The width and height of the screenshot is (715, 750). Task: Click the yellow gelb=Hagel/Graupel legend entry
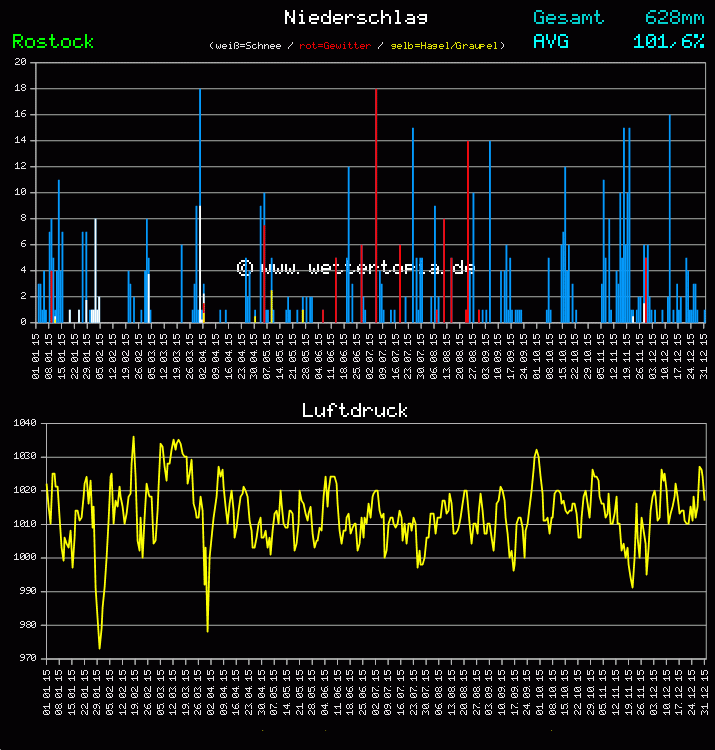(445, 46)
